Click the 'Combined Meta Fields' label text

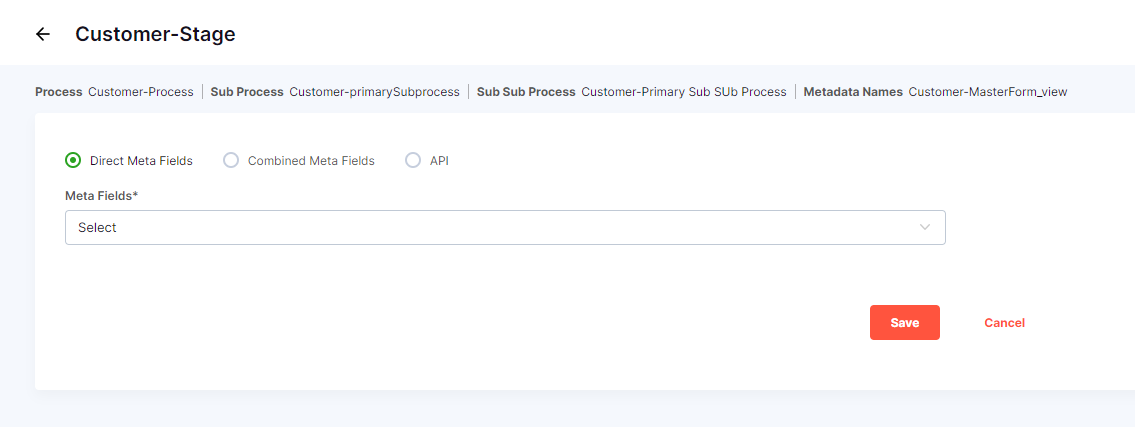point(311,160)
